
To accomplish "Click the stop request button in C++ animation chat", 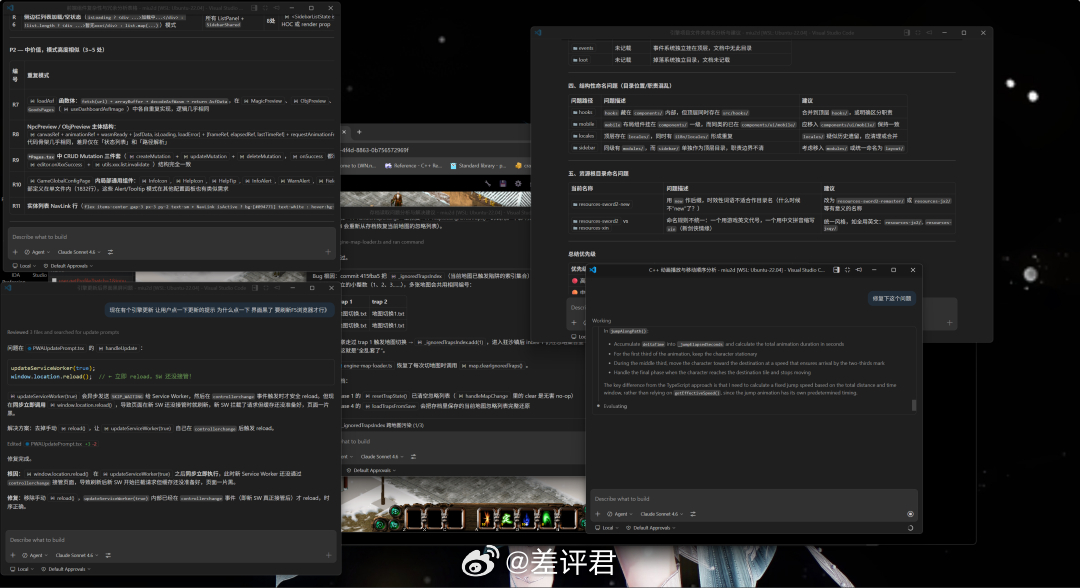I will pyautogui.click(x=909, y=513).
